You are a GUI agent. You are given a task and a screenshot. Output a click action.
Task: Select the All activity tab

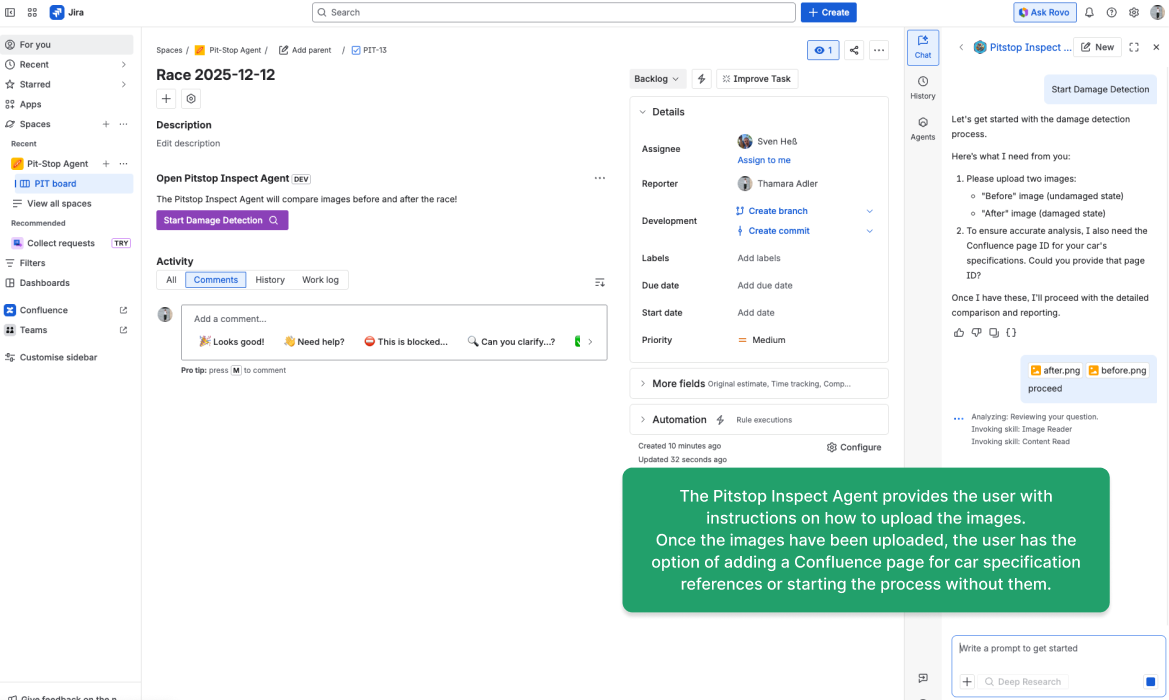pos(171,280)
